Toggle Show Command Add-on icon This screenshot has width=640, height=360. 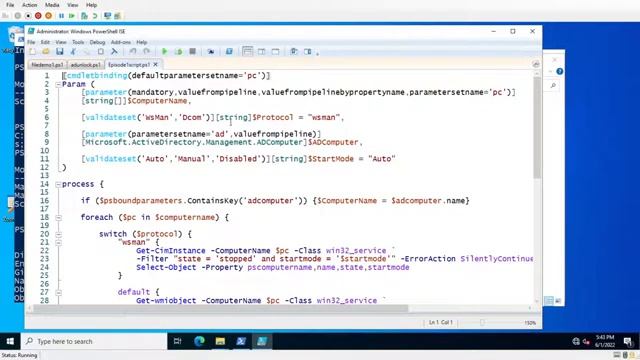click(307, 51)
